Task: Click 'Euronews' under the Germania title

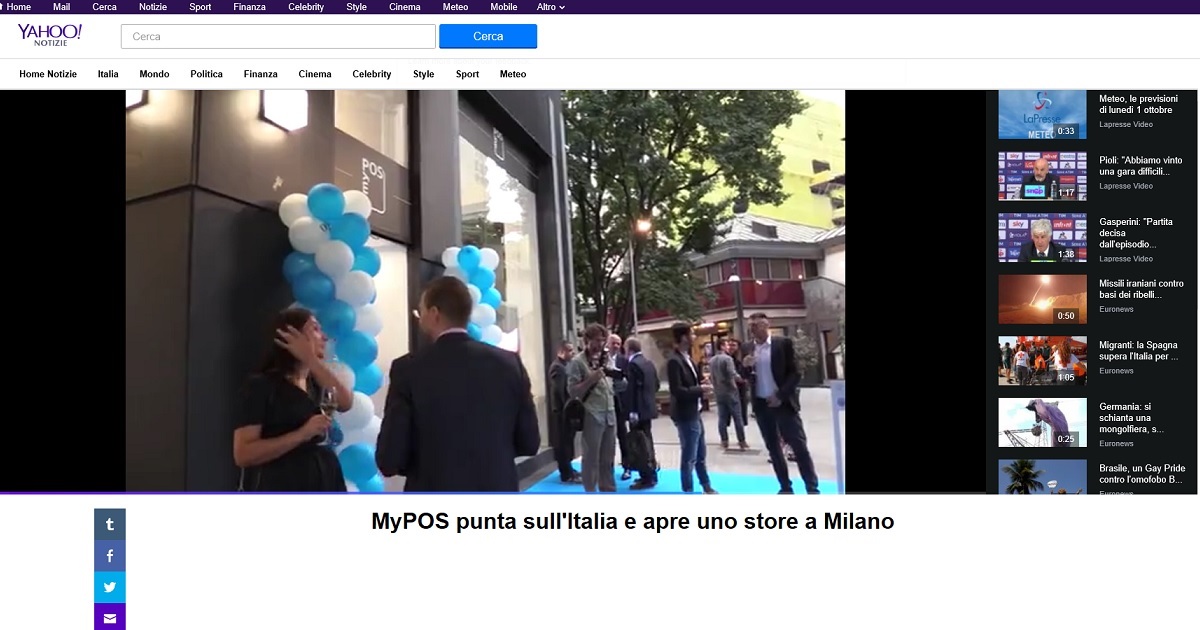Action: [1116, 443]
